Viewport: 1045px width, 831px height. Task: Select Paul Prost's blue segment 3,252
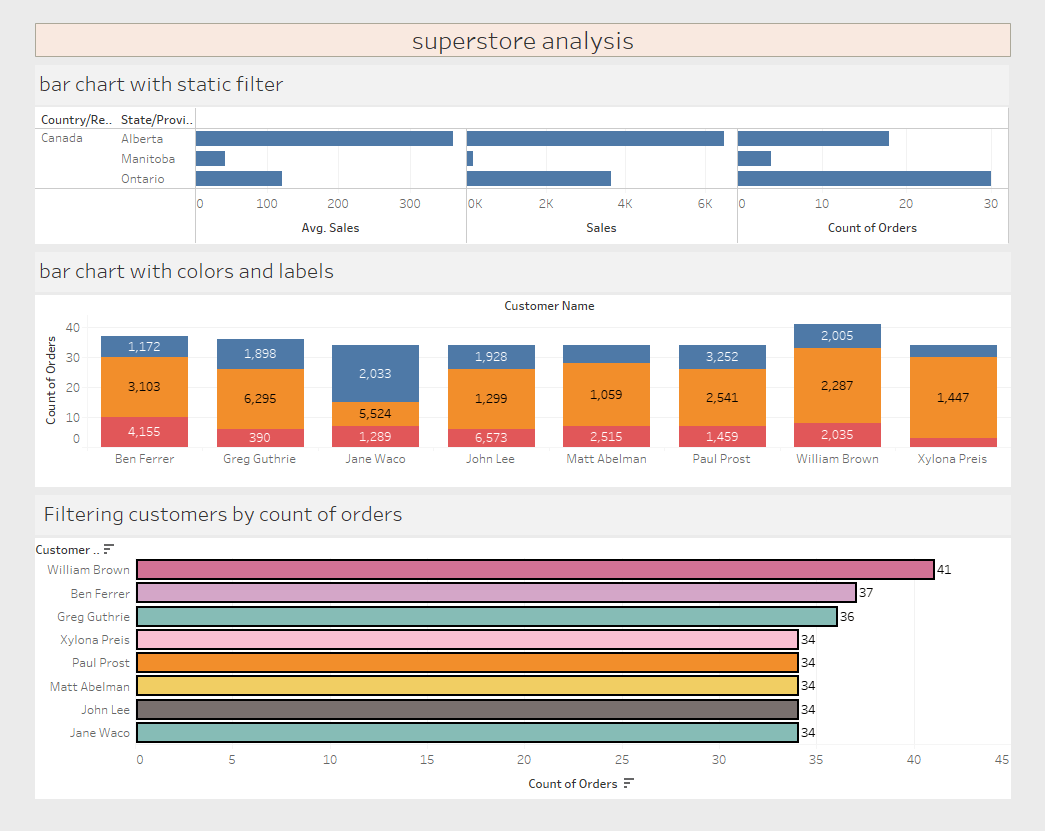pyautogui.click(x=722, y=357)
